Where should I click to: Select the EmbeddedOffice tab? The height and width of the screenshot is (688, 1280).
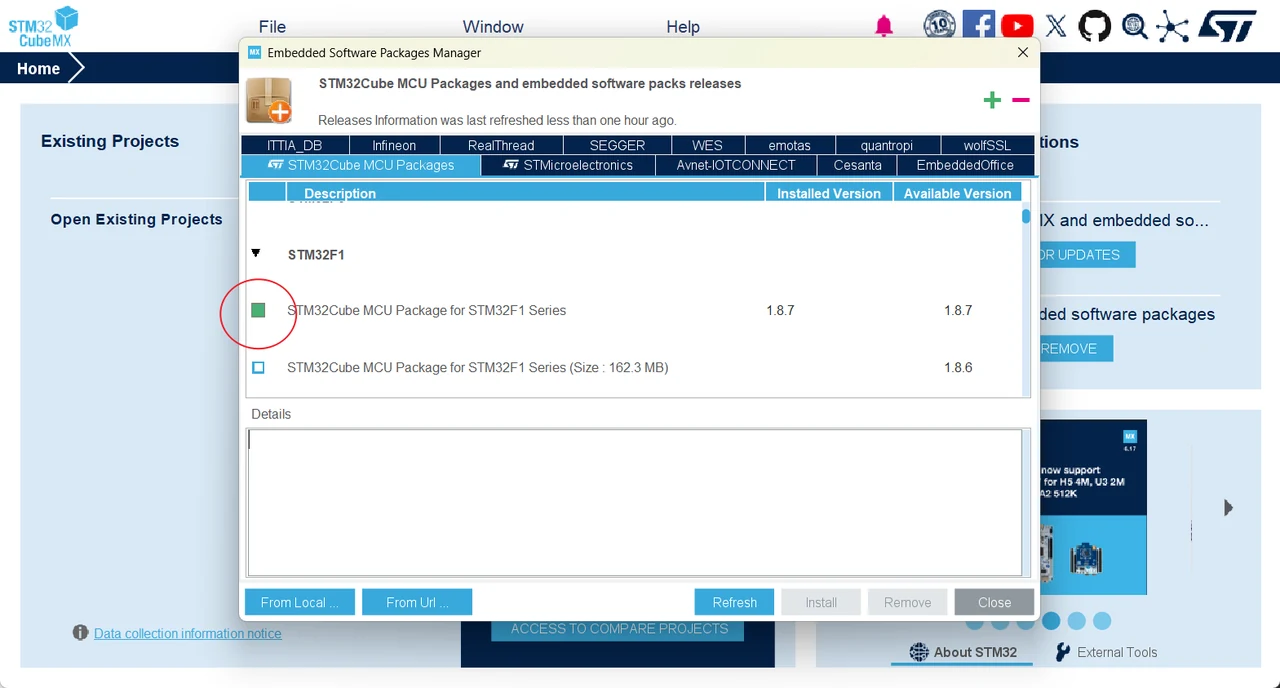(x=965, y=165)
